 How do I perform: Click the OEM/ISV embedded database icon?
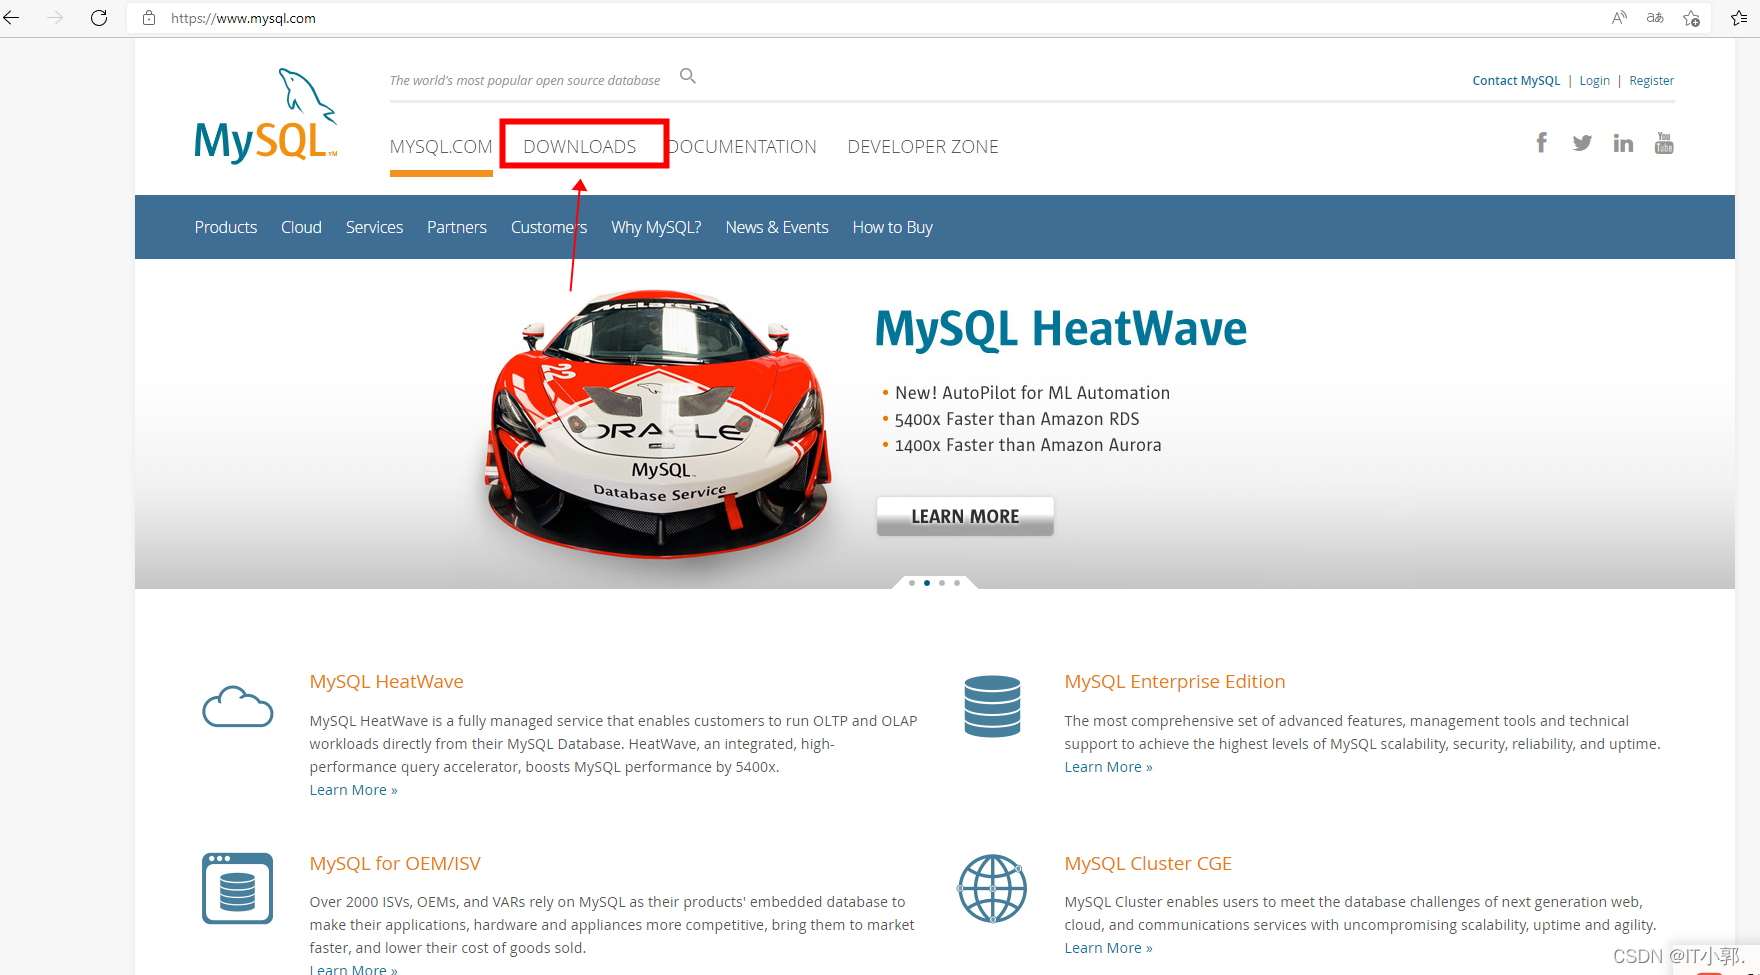237,888
